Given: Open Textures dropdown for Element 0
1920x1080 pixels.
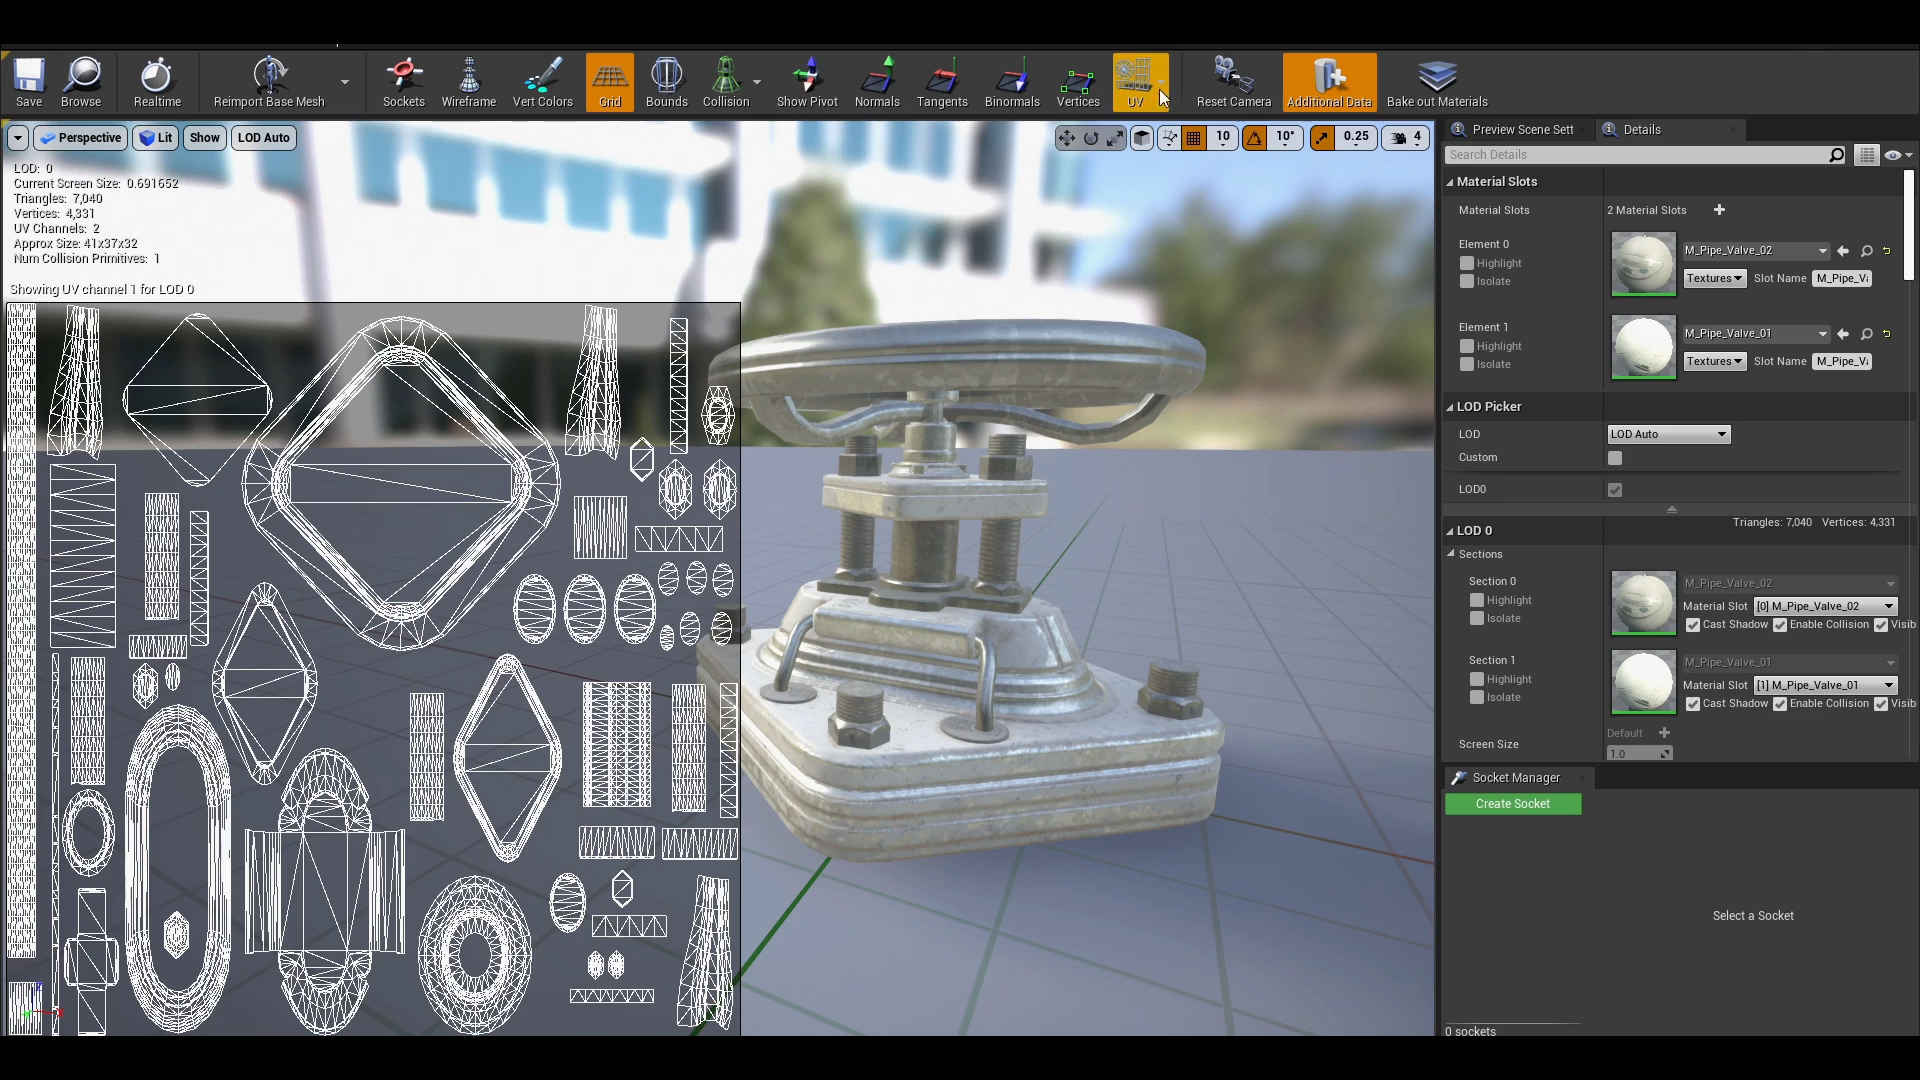Looking at the screenshot, I should (x=1714, y=278).
